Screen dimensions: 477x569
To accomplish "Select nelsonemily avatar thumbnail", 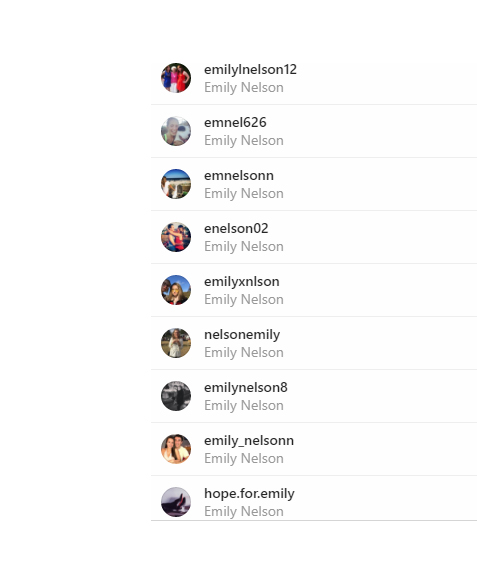I will point(176,343).
